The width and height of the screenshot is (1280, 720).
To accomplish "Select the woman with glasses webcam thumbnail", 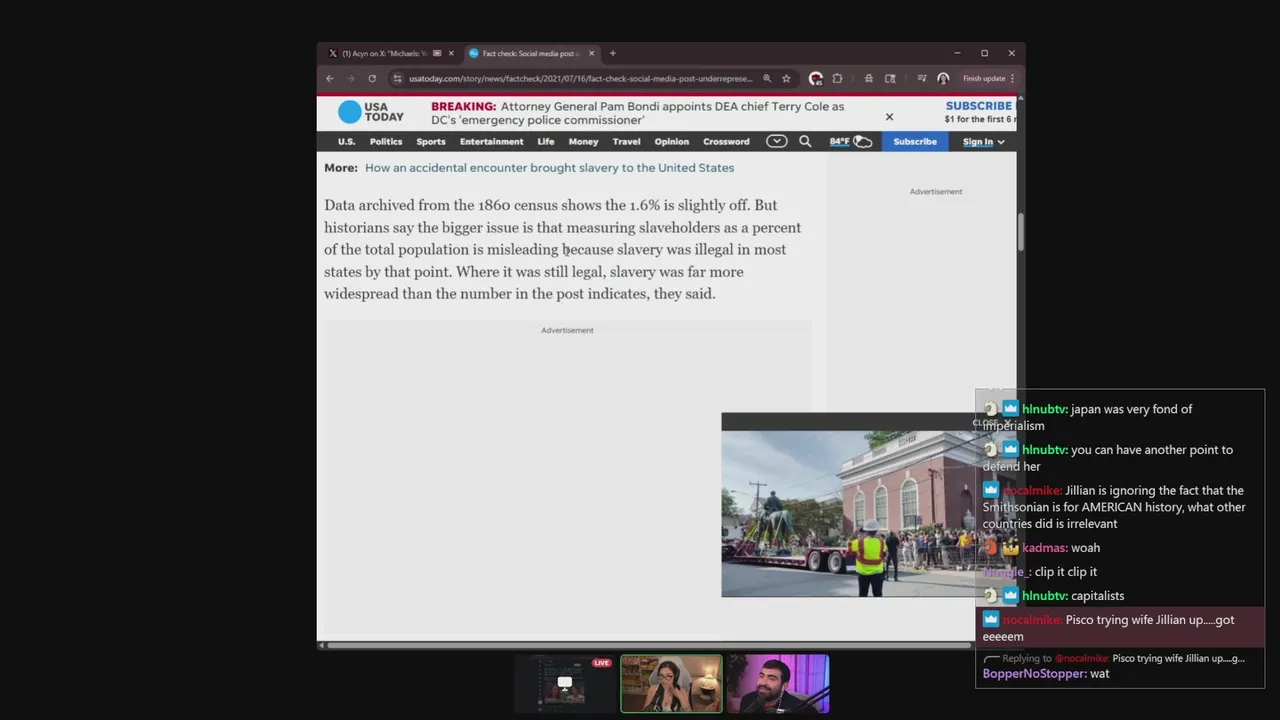I will click(x=671, y=685).
